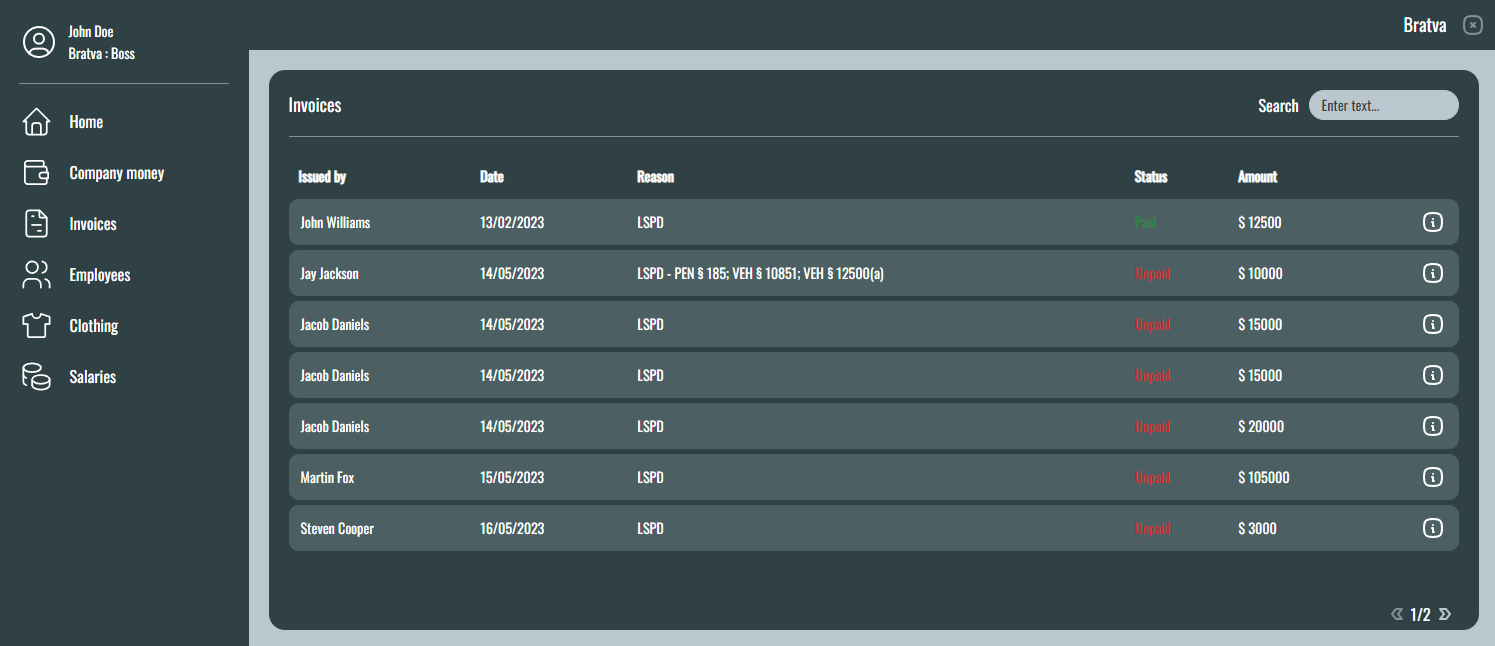Open the Company money wallet icon
1495x646 pixels.
click(x=36, y=173)
